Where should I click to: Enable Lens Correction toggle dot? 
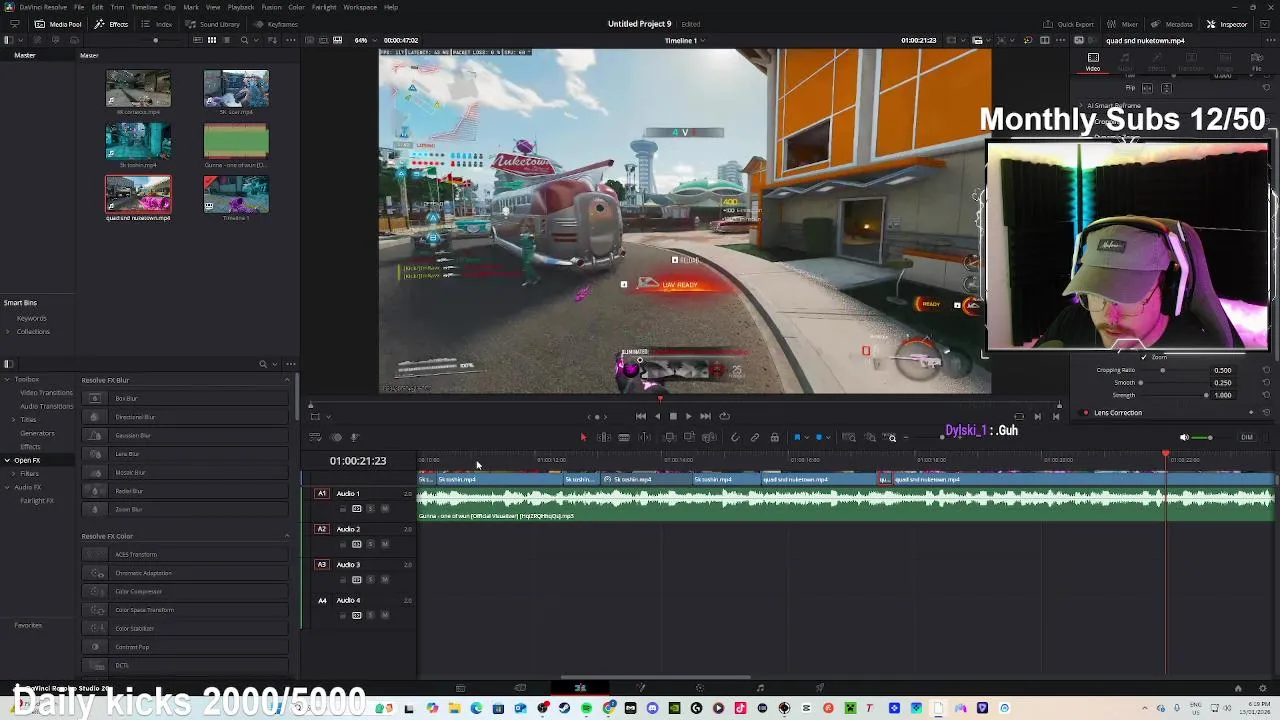[1086, 412]
